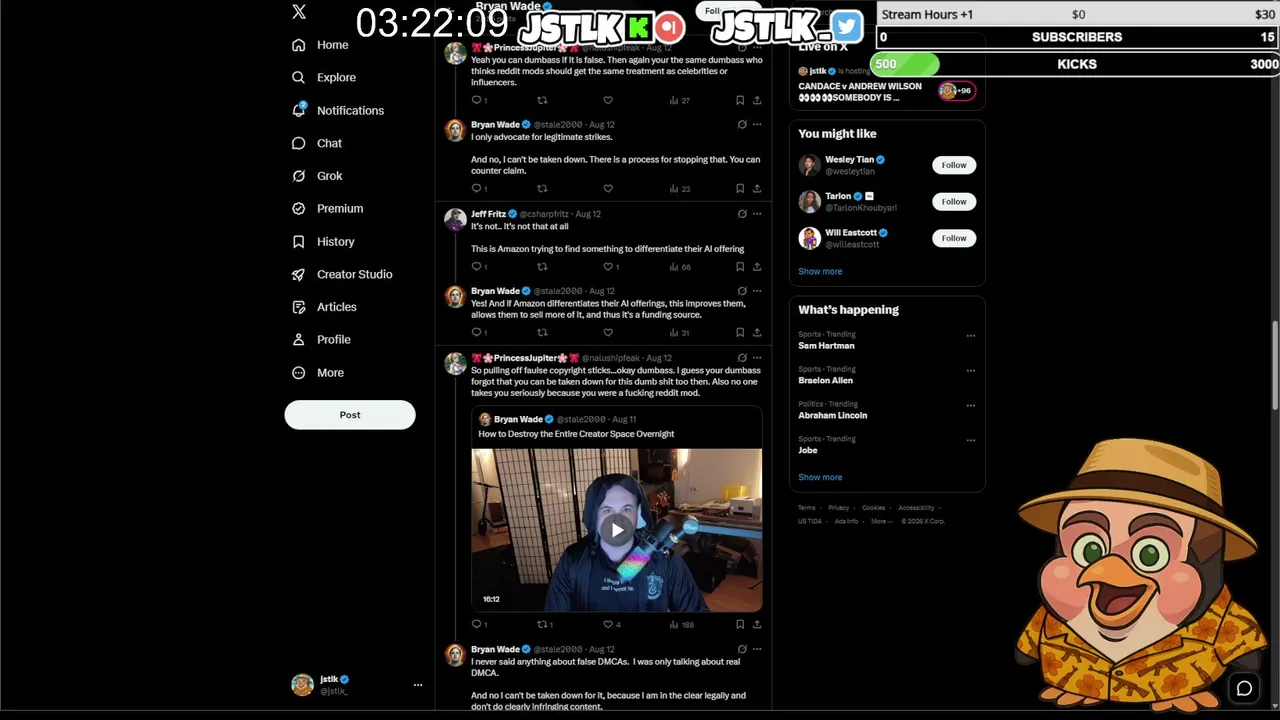Like the 'Yes! And if Amazon differentiates' tweet
The height and width of the screenshot is (720, 1280).
point(608,332)
